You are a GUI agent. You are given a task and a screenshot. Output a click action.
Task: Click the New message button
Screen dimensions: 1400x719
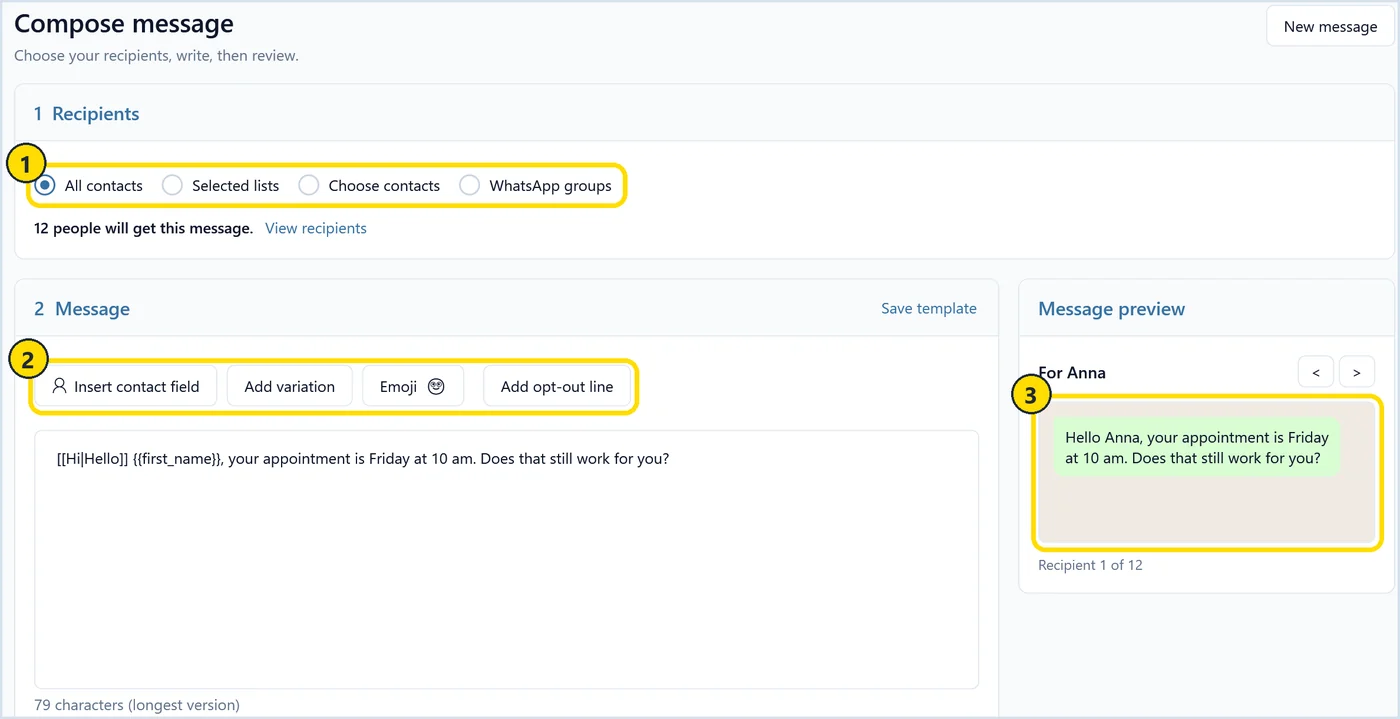1330,27
